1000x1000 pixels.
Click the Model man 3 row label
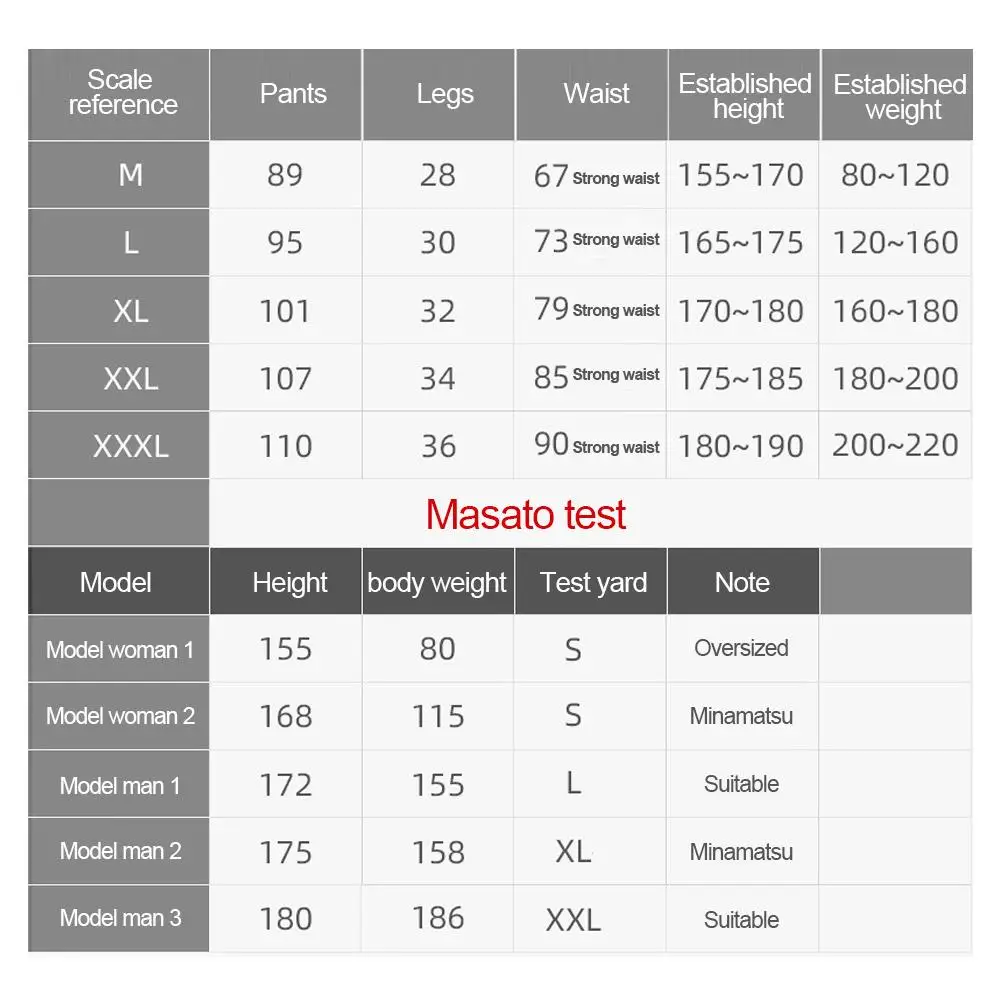[x=120, y=918]
